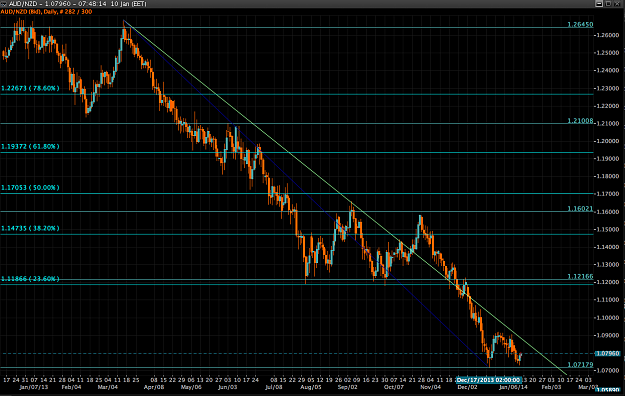625x396 pixels.
Task: Click the May/06 date label on time axis
Action: [191, 387]
